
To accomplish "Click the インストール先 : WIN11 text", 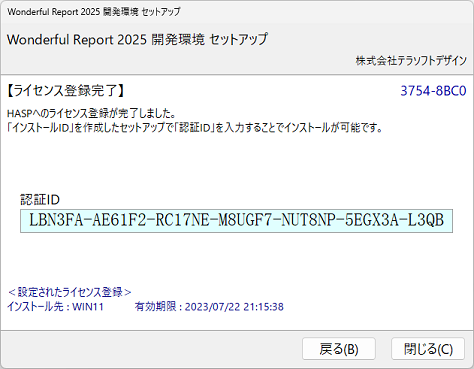I will pyautogui.click(x=55, y=306).
